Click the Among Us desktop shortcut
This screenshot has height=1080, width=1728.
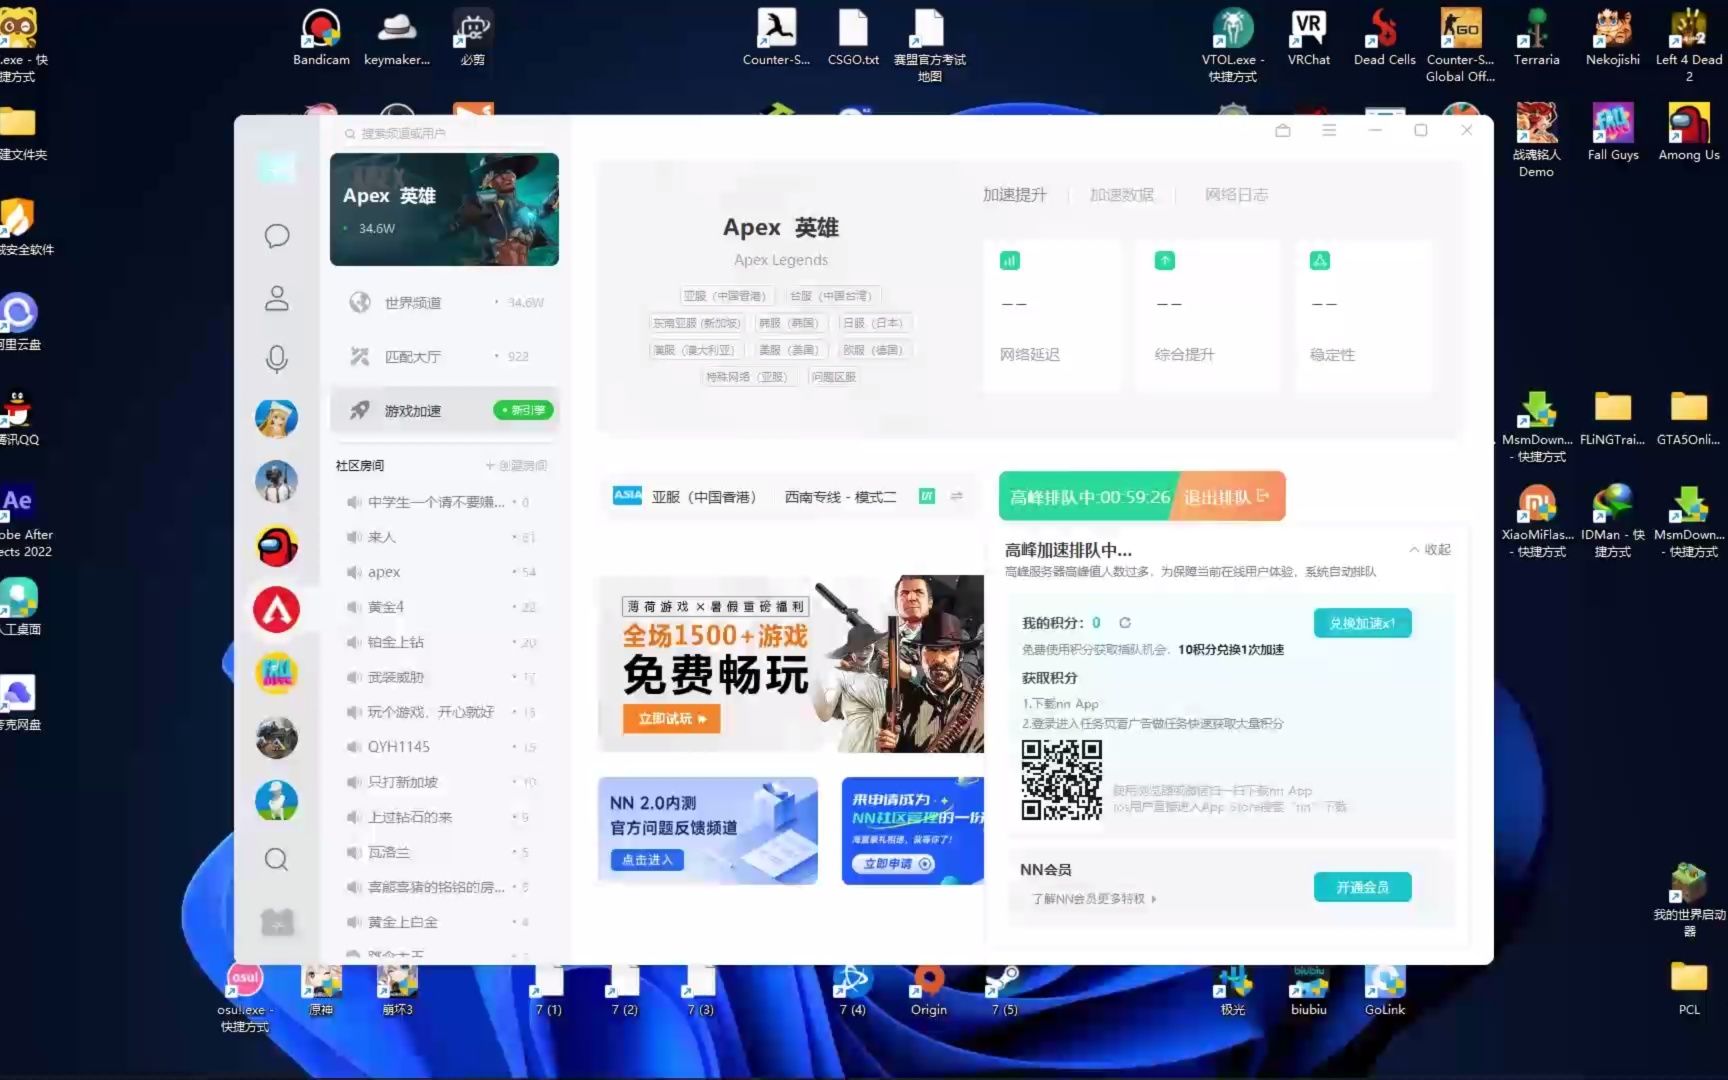[x=1689, y=131]
